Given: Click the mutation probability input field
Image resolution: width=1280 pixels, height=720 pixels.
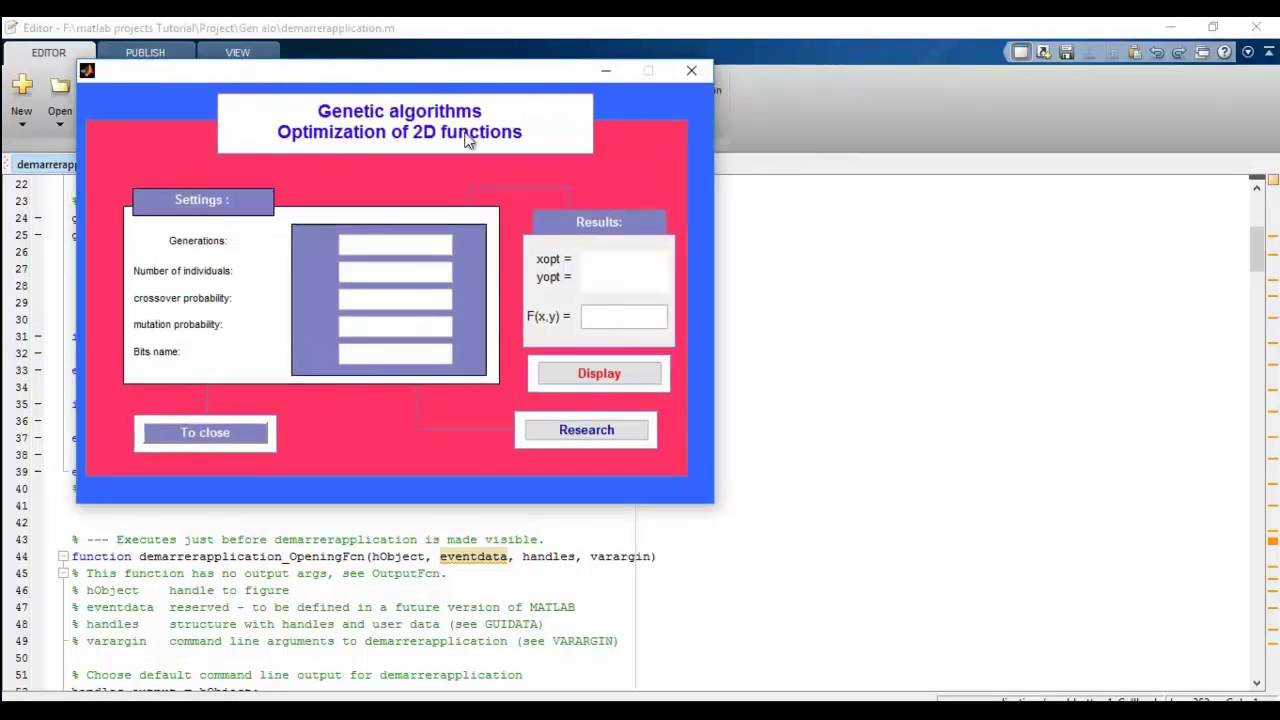Looking at the screenshot, I should (395, 326).
